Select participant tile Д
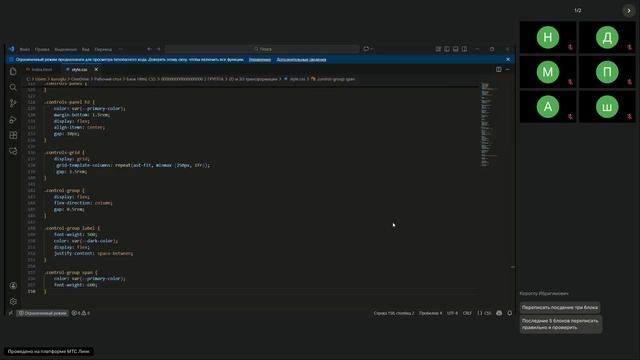The height and width of the screenshot is (360, 640). click(x=607, y=37)
